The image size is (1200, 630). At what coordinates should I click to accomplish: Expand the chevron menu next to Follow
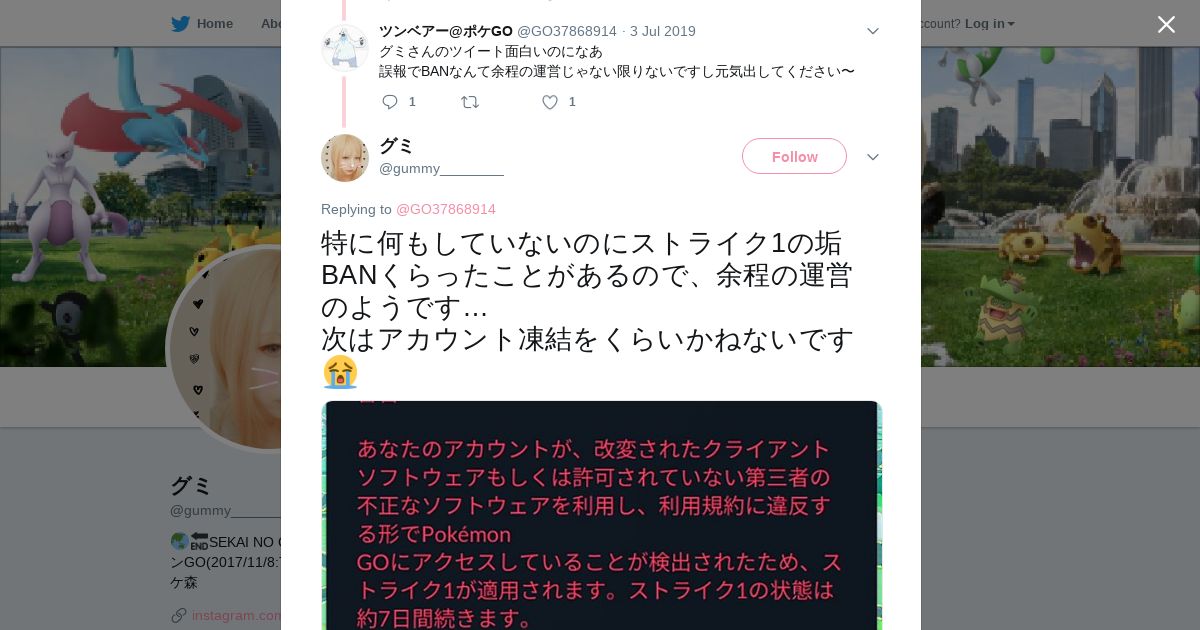point(872,157)
